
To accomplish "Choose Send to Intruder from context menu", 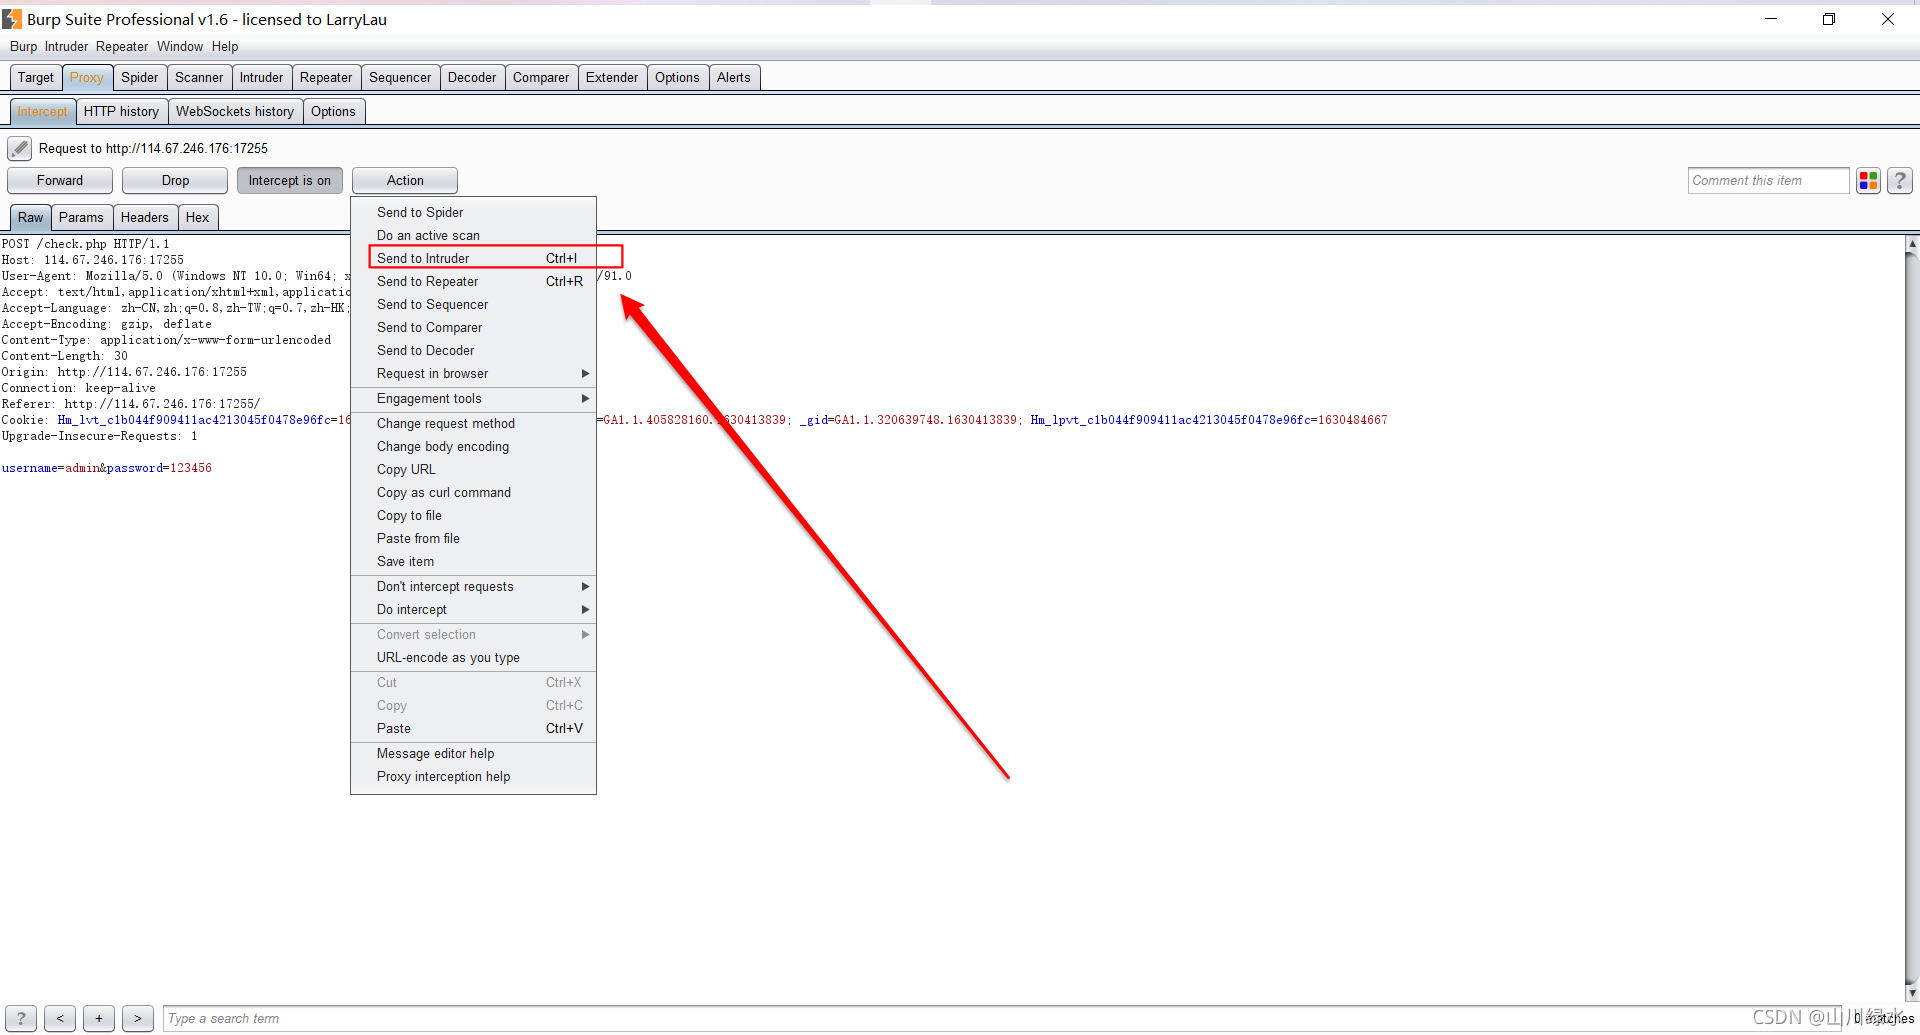I will coord(474,259).
